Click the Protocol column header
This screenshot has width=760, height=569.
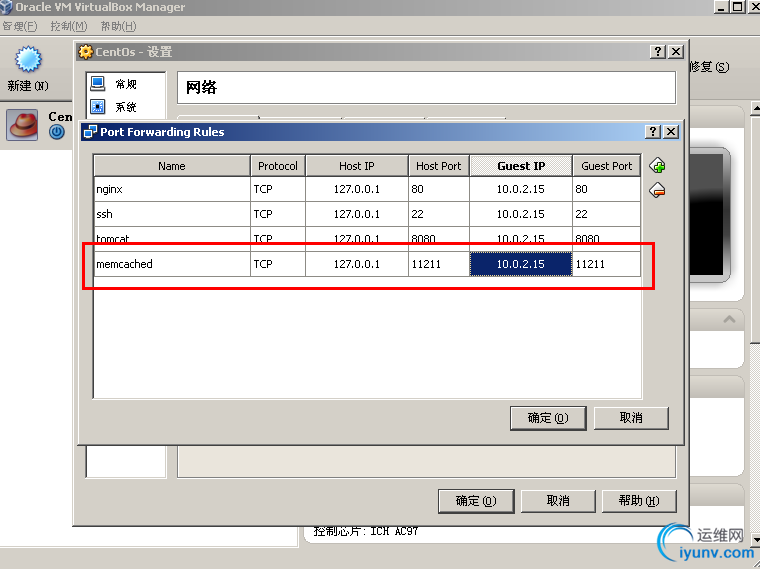pyautogui.click(x=278, y=166)
